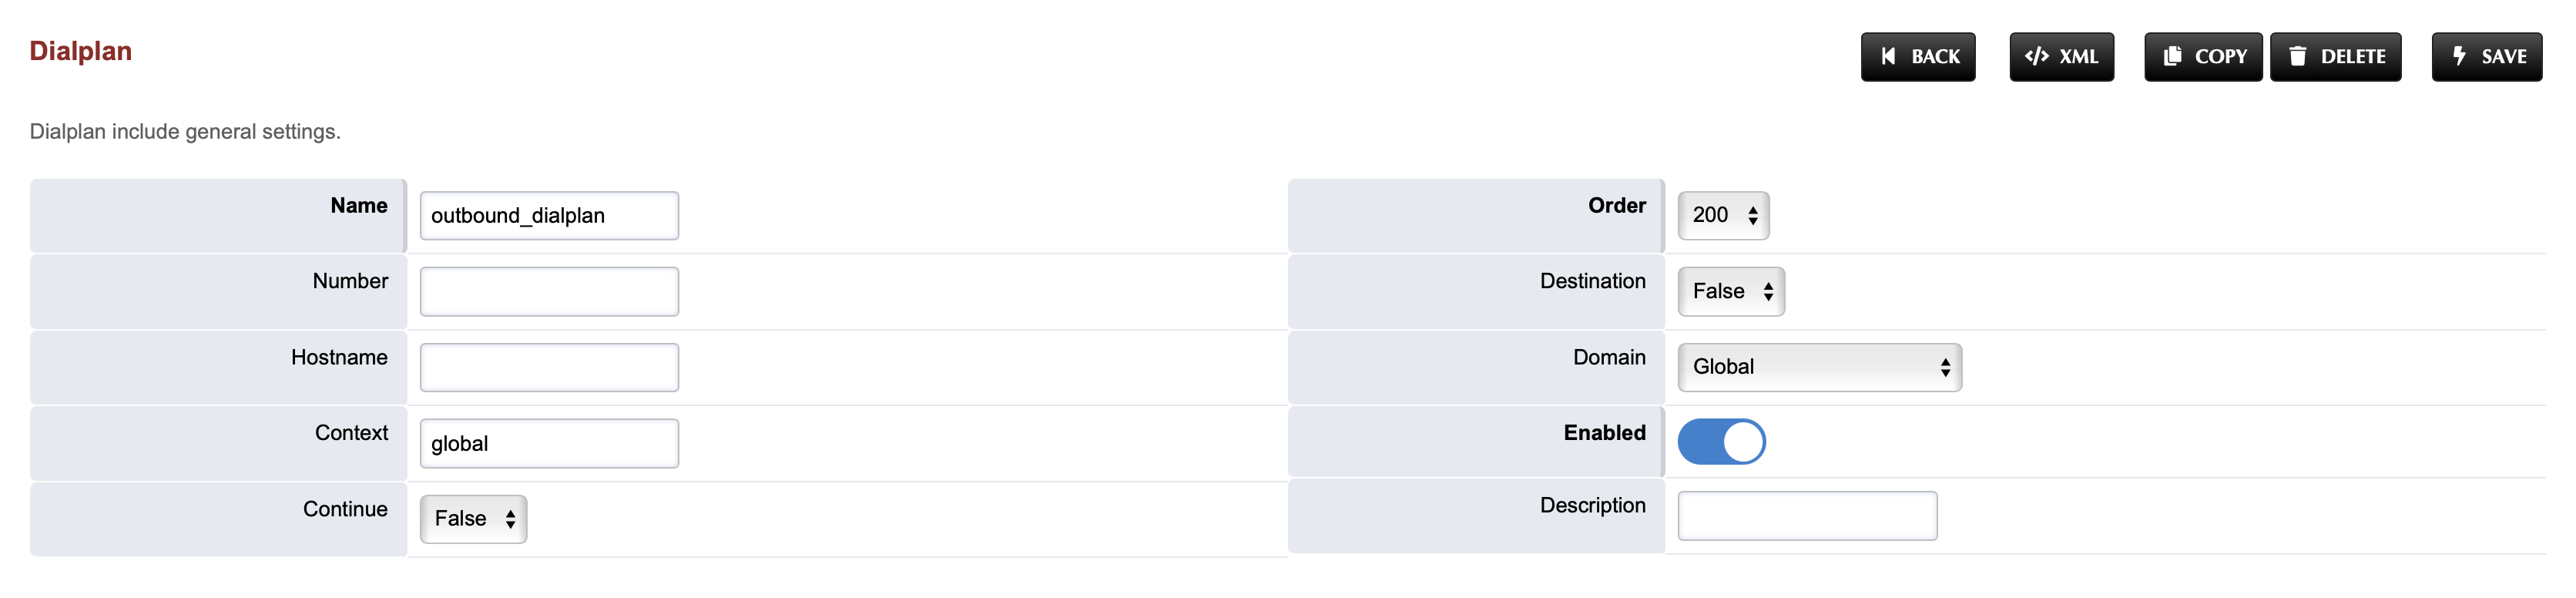
Task: Expand the Destination dropdown
Action: 1731,292
